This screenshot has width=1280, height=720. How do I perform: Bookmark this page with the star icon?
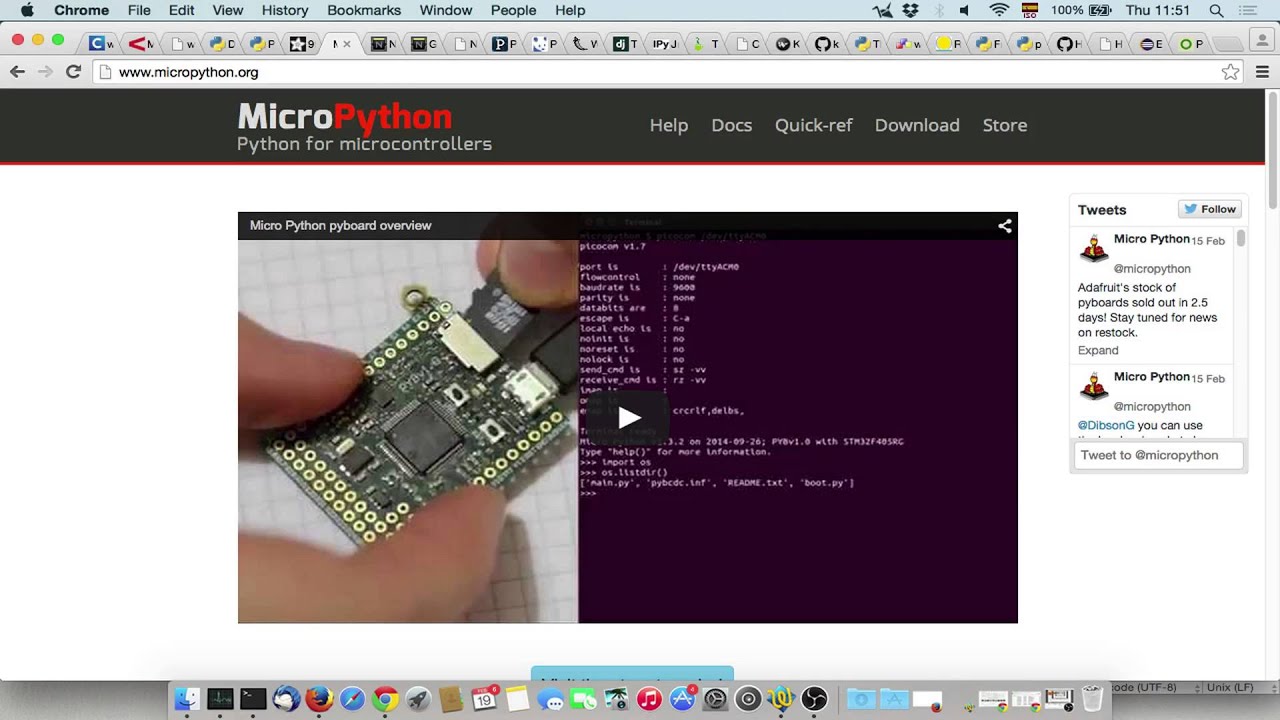click(x=1230, y=72)
